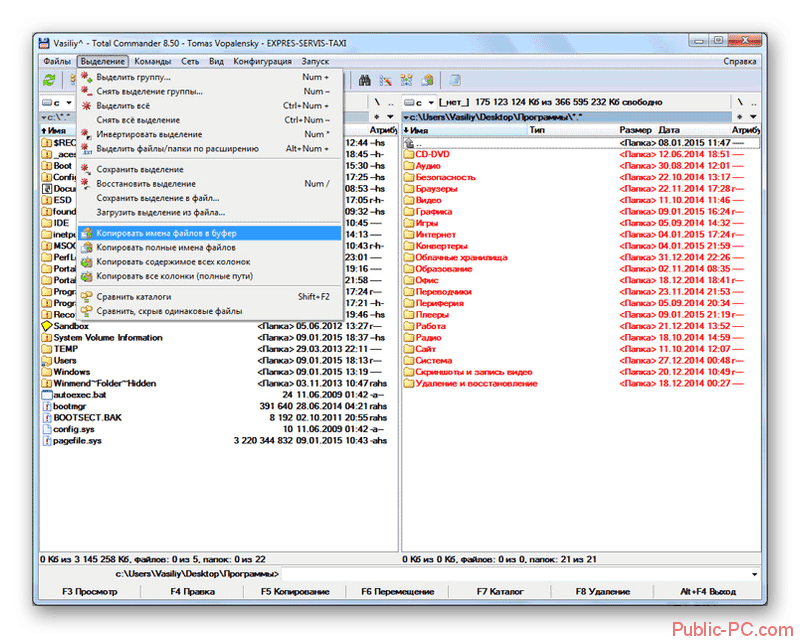Open the left panel directory history arrow
The image size is (800, 642).
click(390, 117)
